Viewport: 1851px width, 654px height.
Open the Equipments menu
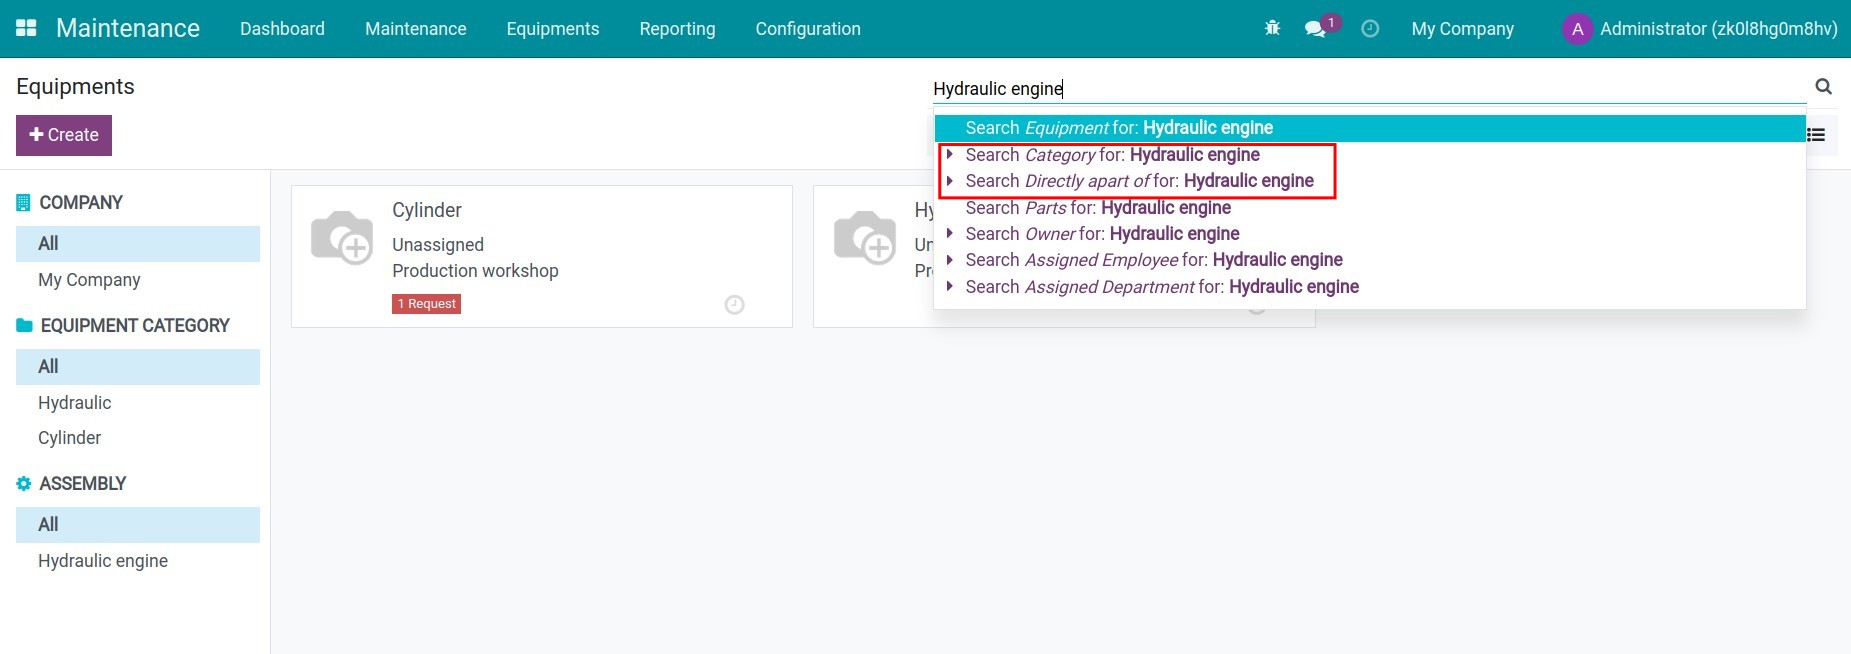(553, 29)
